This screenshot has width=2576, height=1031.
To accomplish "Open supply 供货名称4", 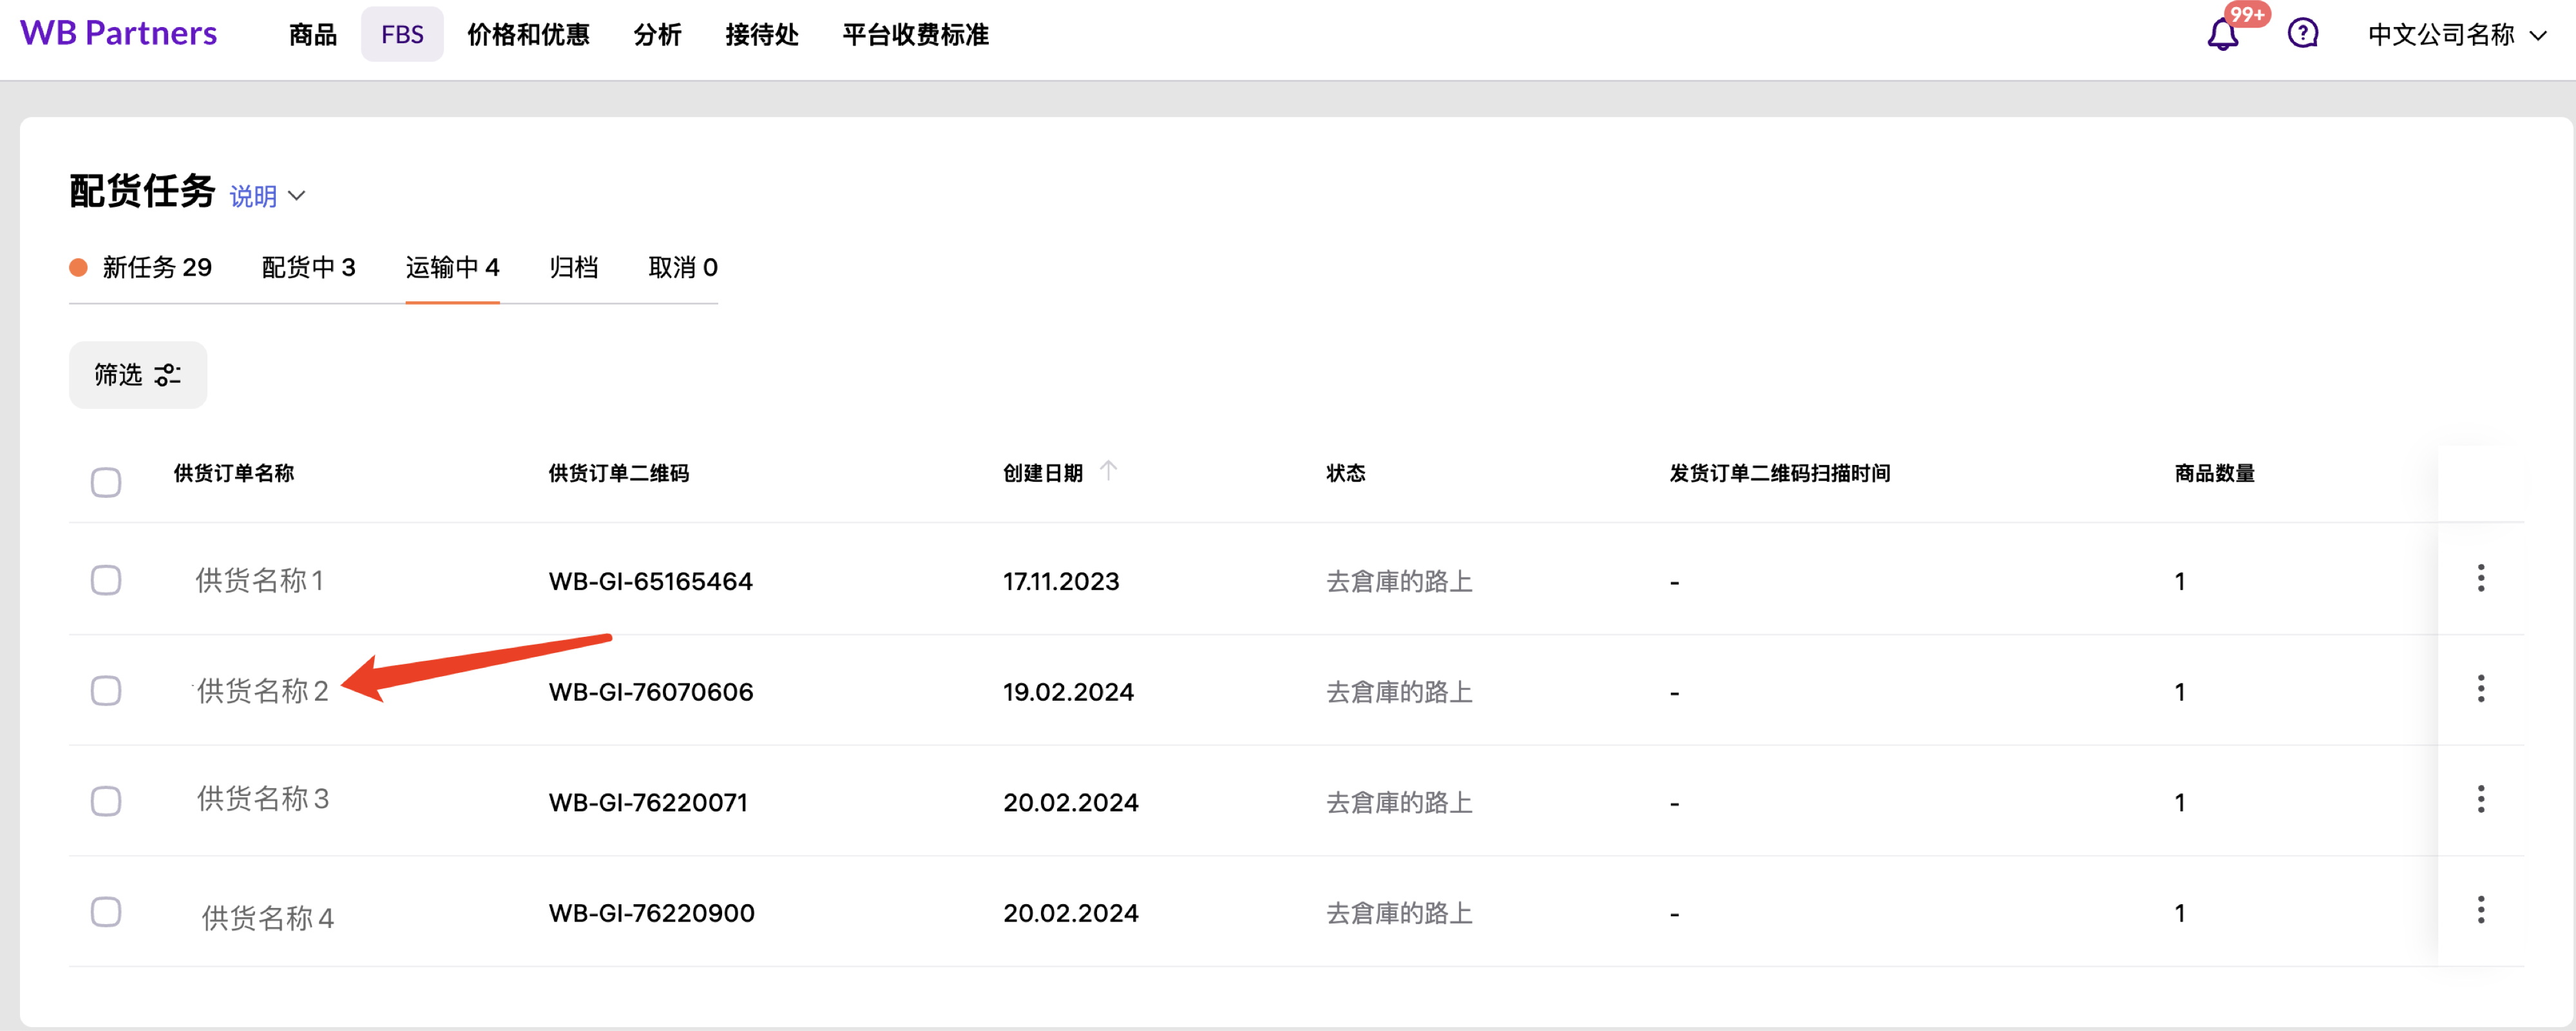I will pyautogui.click(x=268, y=917).
